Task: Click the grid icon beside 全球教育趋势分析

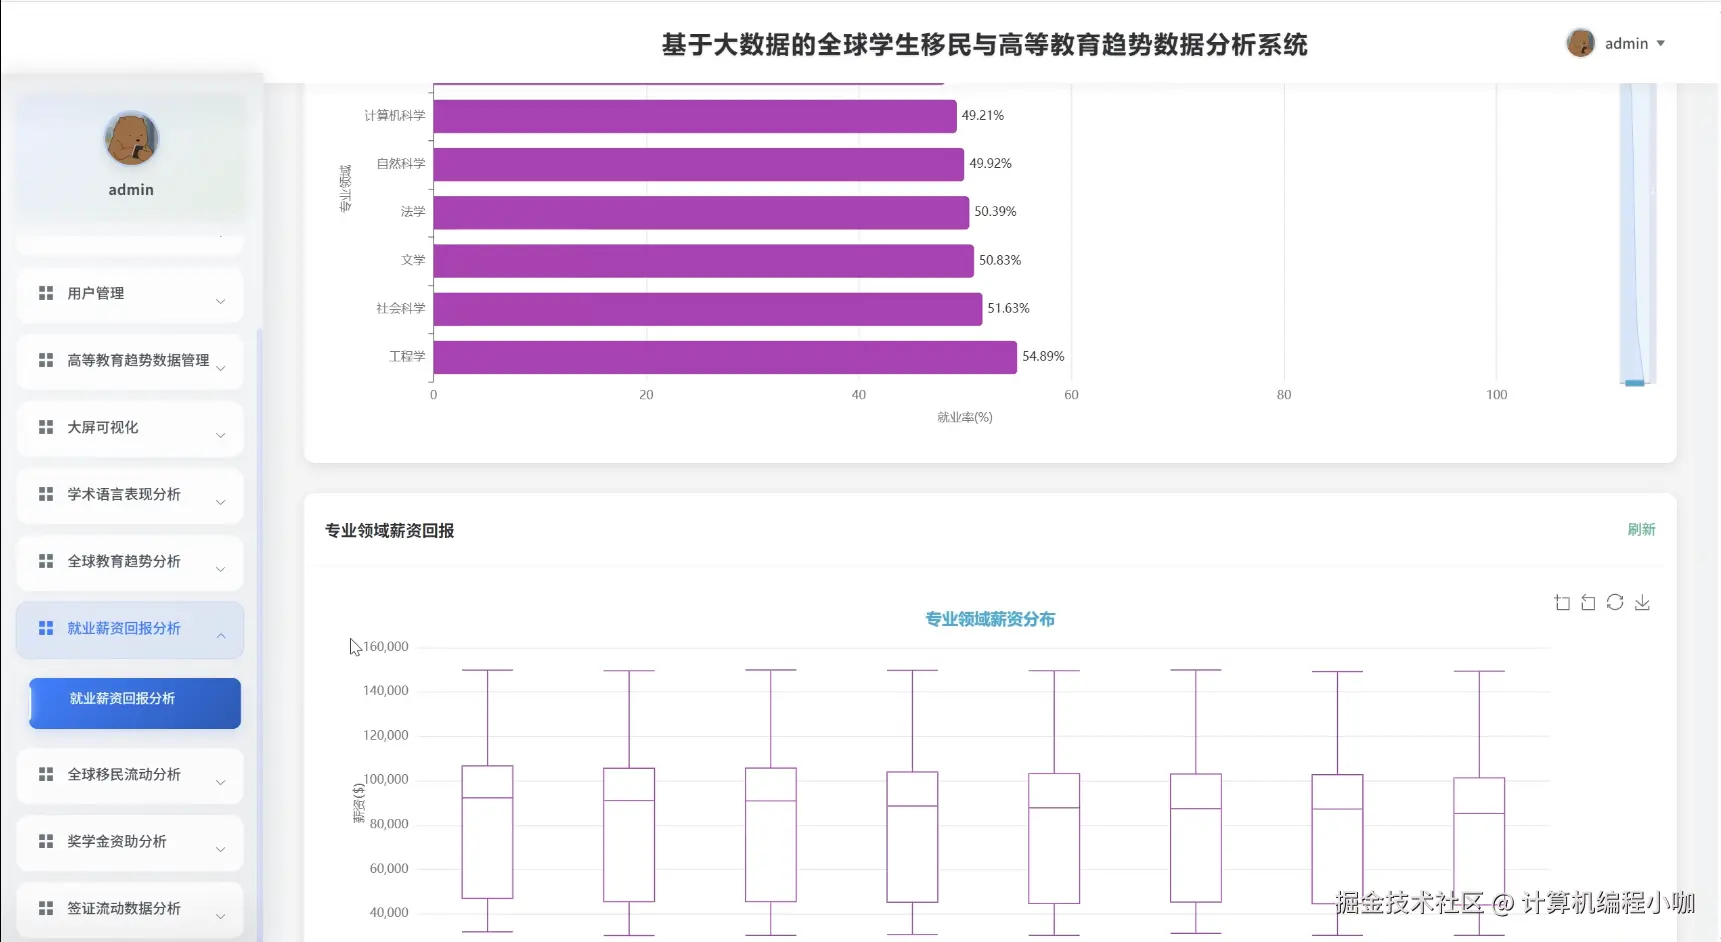Action: click(46, 561)
